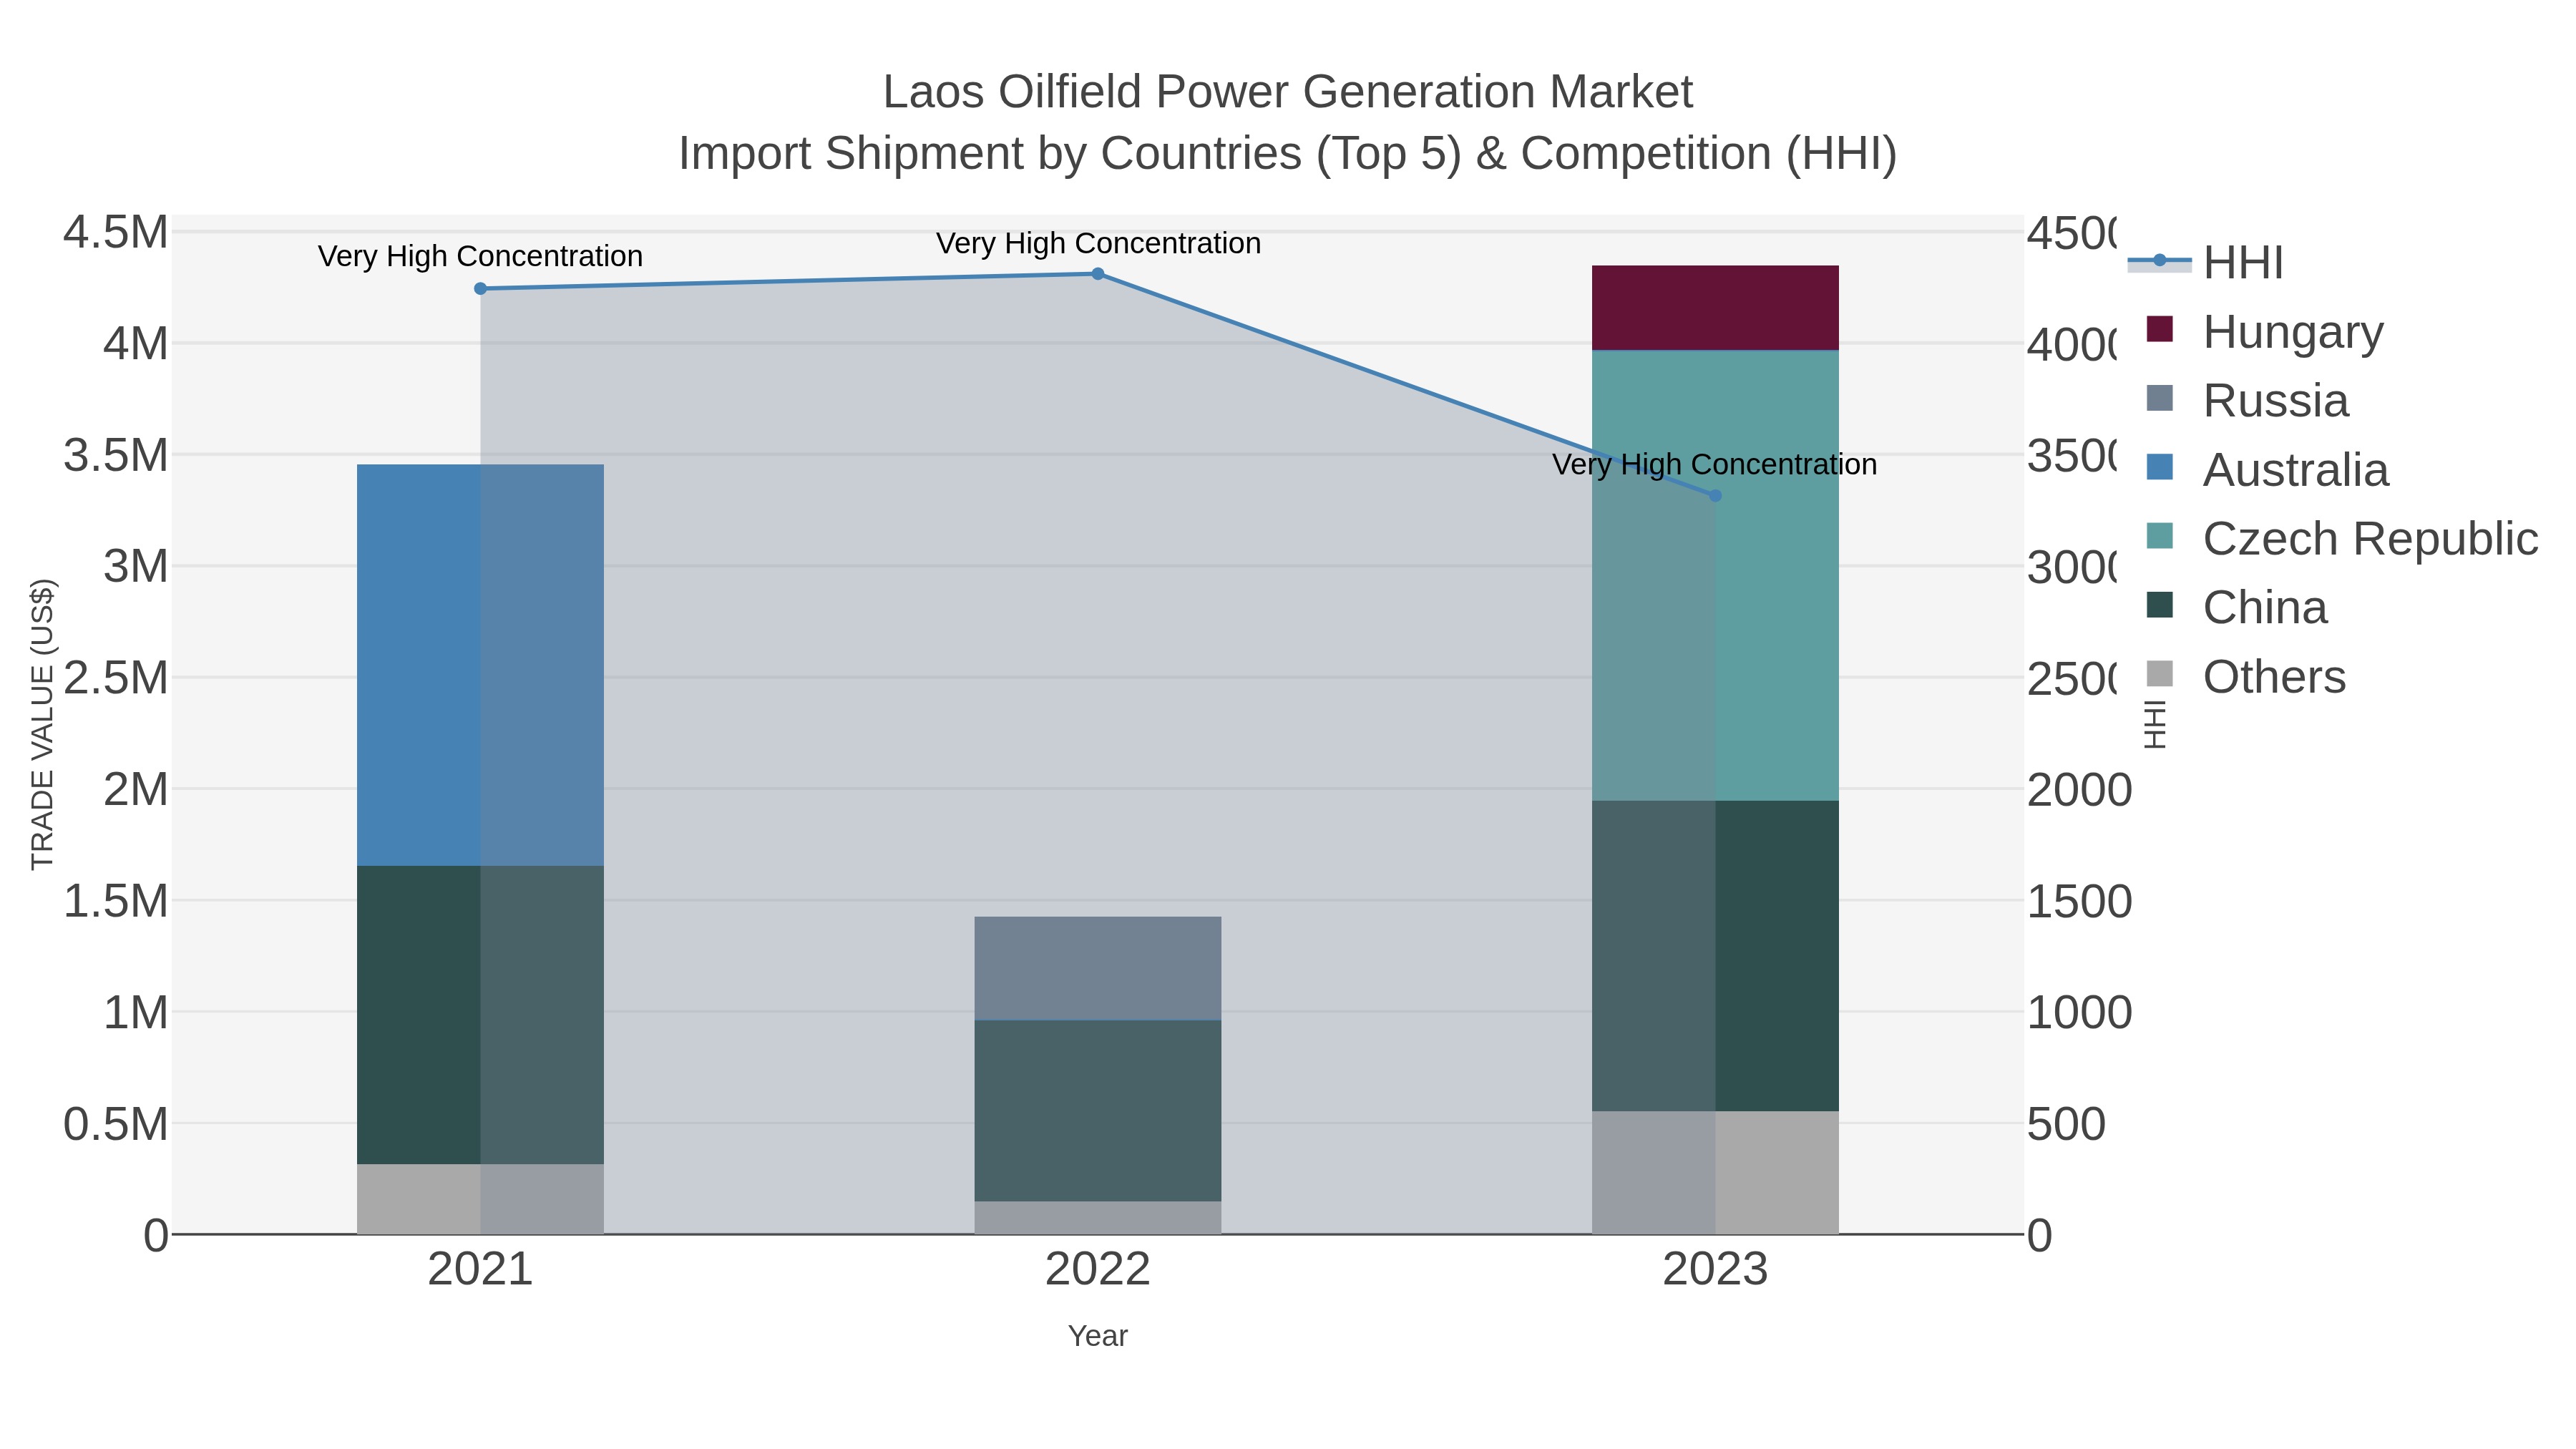Click the Hungary maroon color swatch
Viewport: 2576px width, 1449px height.
click(2160, 329)
